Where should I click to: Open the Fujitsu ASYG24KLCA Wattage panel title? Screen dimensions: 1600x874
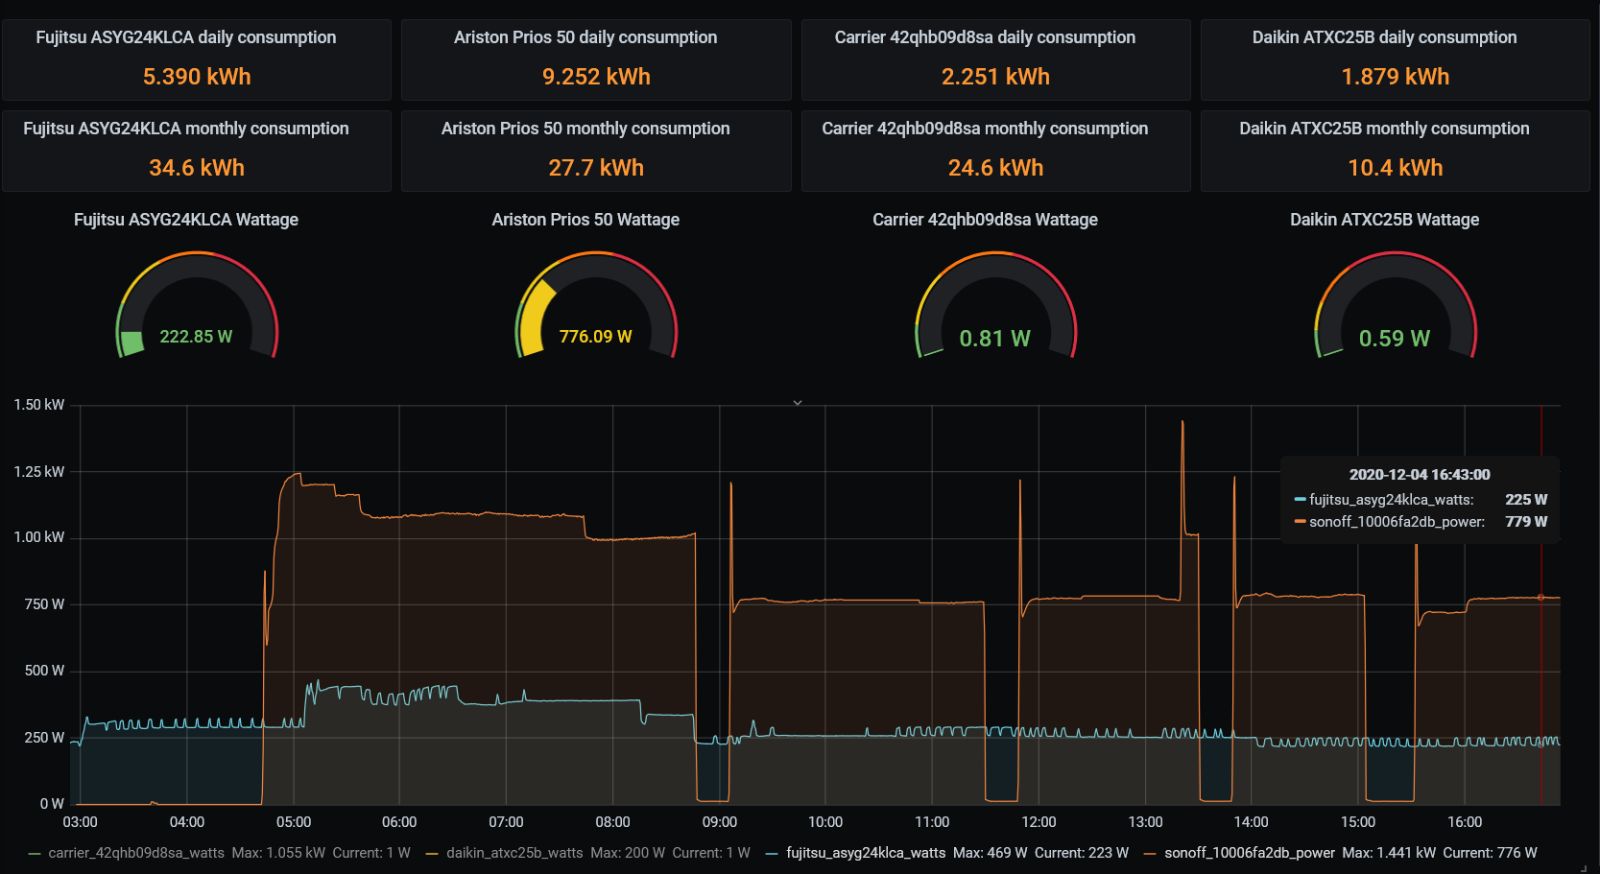(x=186, y=219)
